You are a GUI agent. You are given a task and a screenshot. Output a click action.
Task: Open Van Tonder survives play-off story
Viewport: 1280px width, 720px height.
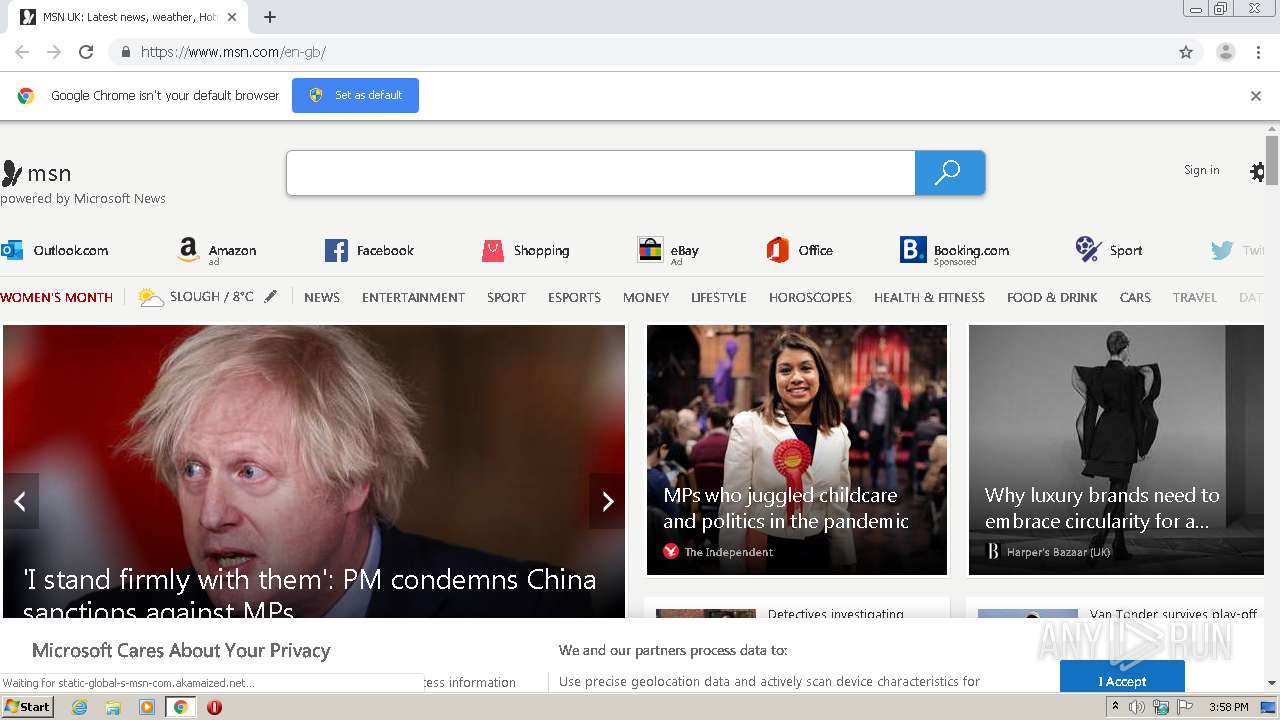1173,614
